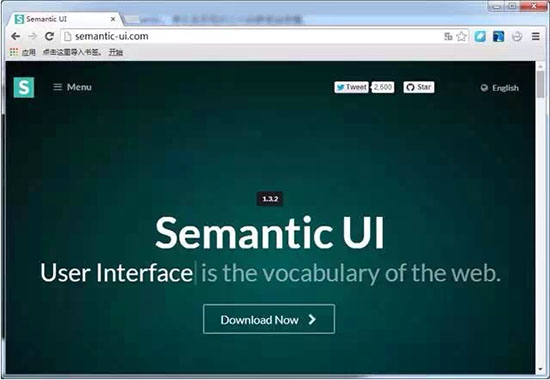Click the Tweet button
This screenshot has width=550, height=380.
(x=351, y=87)
